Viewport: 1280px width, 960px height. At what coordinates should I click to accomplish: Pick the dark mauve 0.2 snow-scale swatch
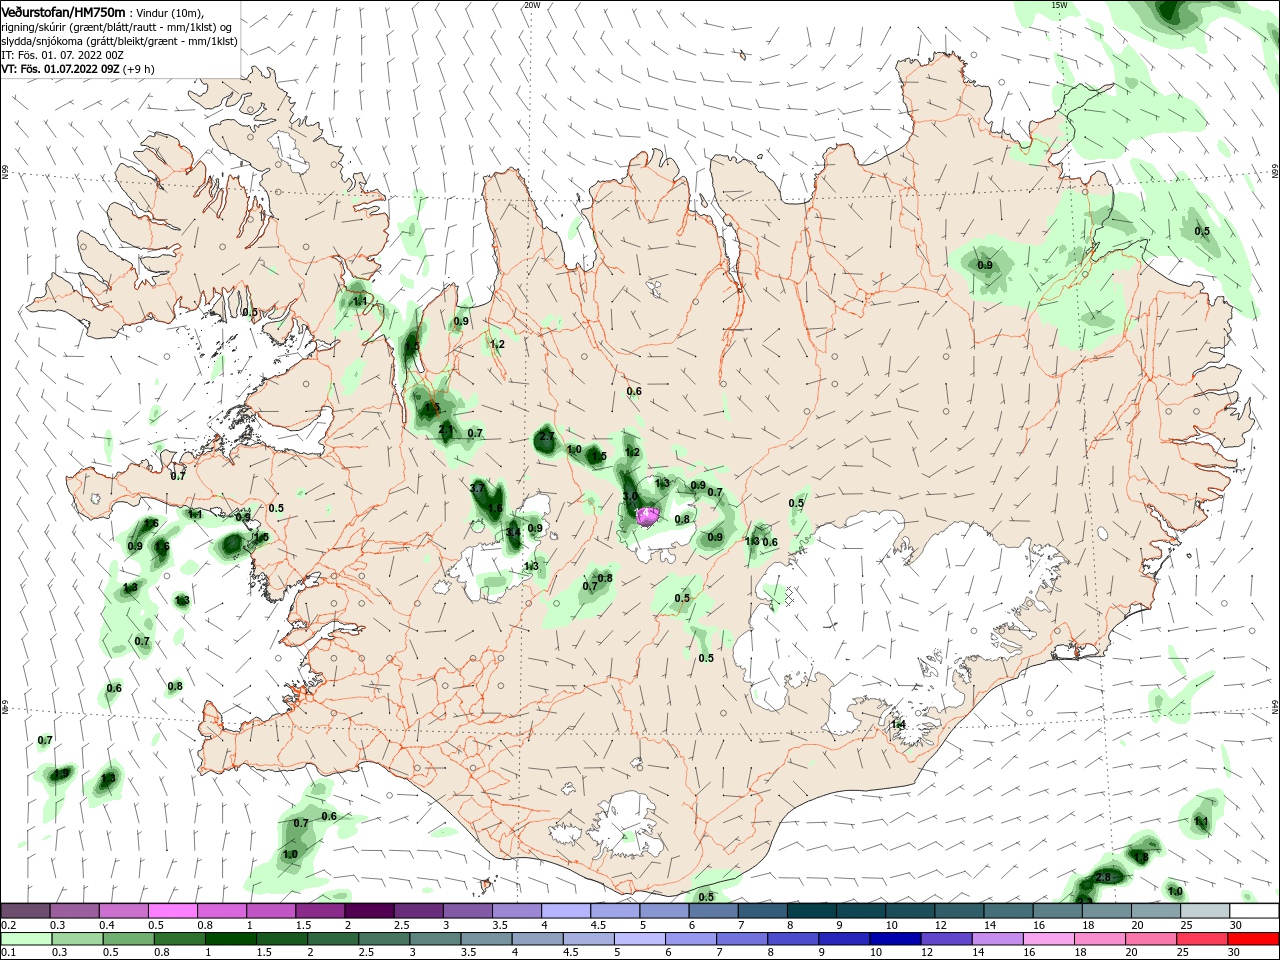click(25, 910)
